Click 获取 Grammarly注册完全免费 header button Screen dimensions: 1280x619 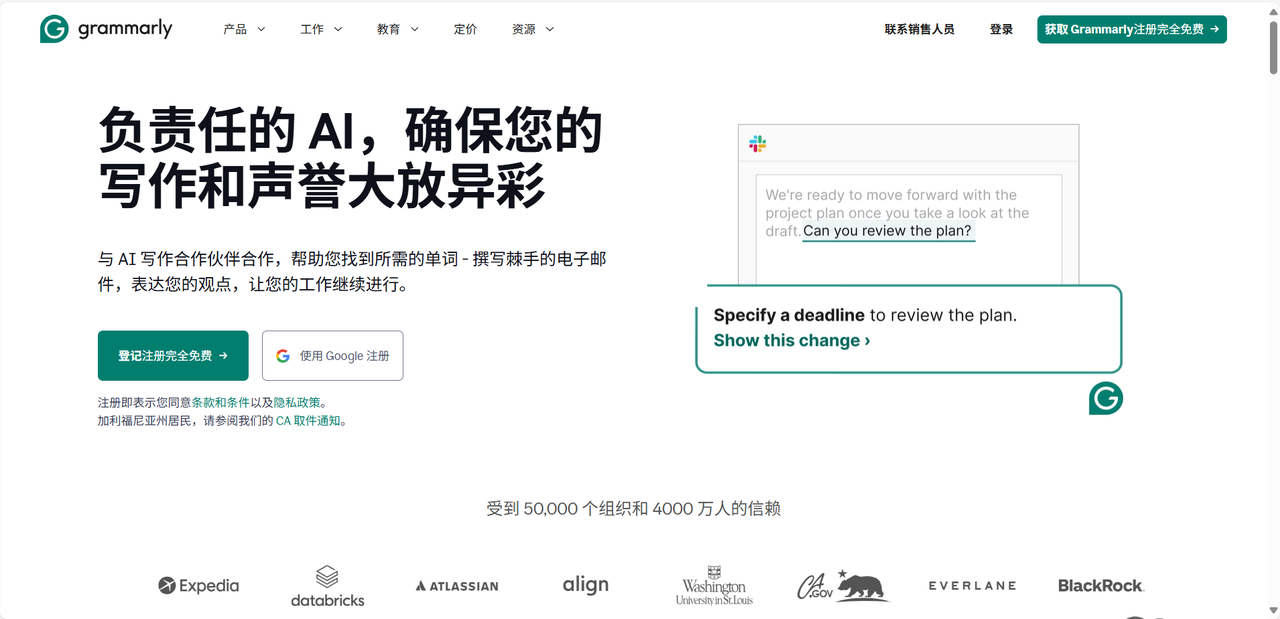click(x=1132, y=29)
